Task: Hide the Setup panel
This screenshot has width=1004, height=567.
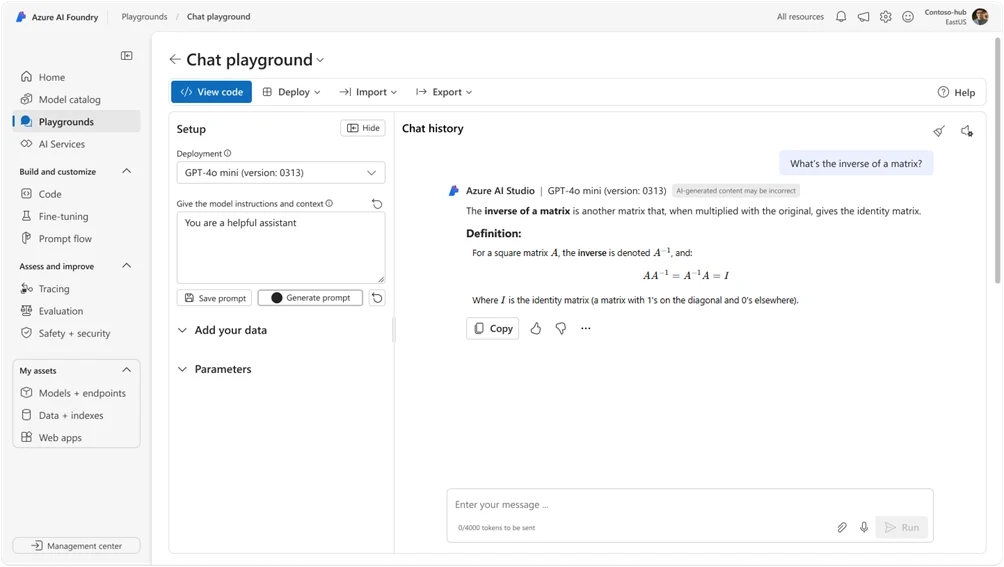Action: pos(363,128)
